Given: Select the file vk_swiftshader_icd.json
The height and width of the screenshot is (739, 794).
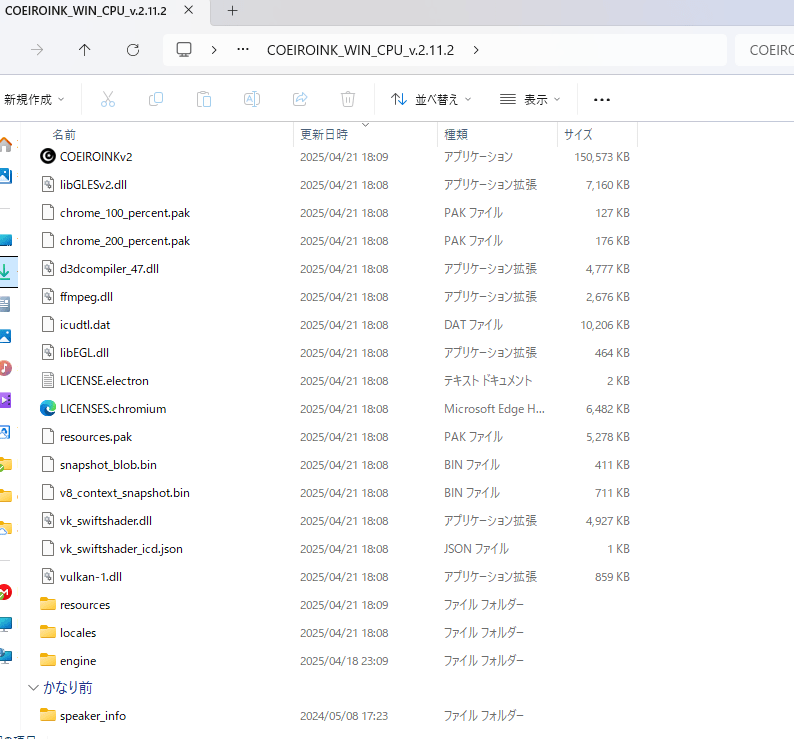Looking at the screenshot, I should tap(121, 549).
